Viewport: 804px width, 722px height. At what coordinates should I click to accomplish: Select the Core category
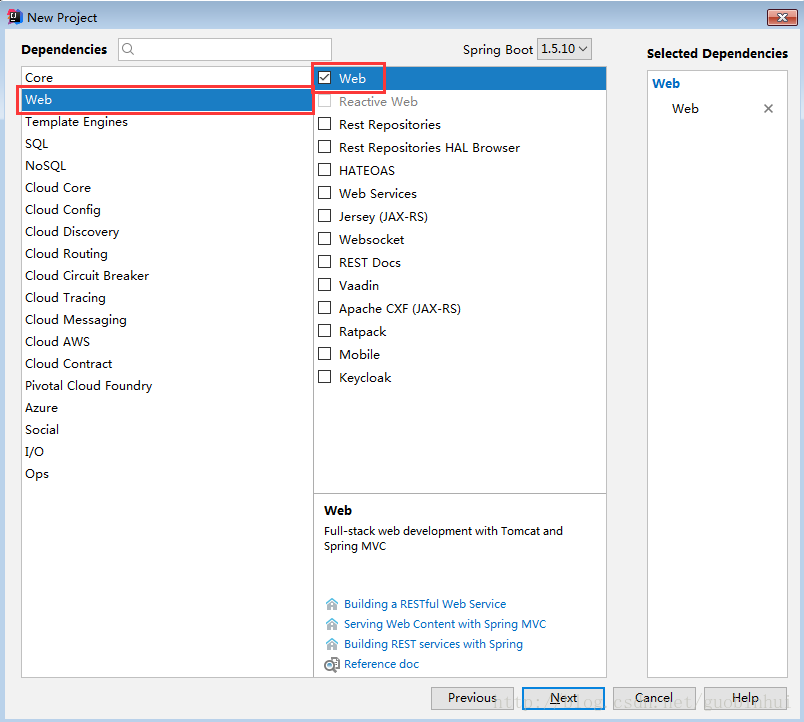tap(167, 77)
